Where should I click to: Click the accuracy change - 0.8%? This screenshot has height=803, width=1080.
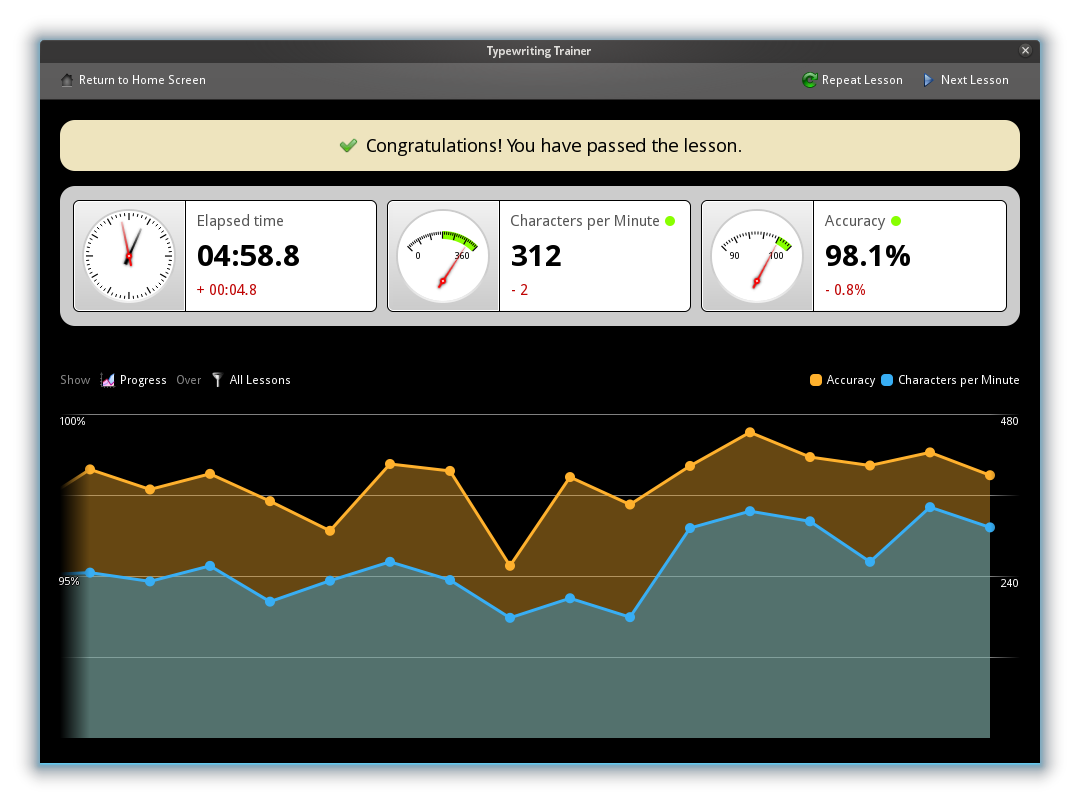tap(845, 290)
